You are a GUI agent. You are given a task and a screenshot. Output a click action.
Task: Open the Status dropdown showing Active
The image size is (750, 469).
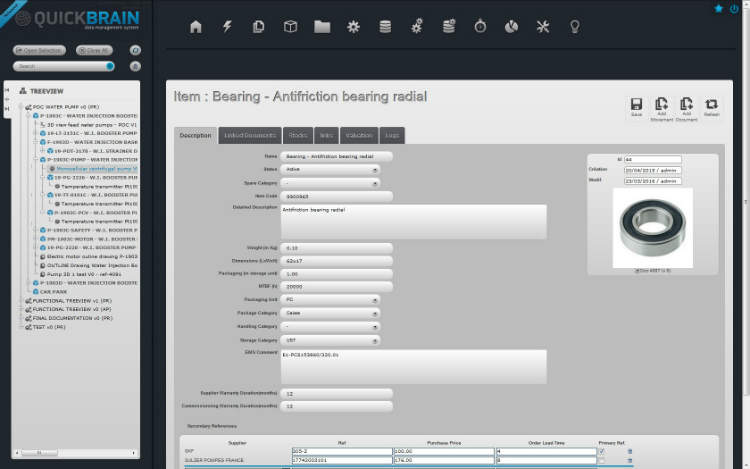pos(330,170)
